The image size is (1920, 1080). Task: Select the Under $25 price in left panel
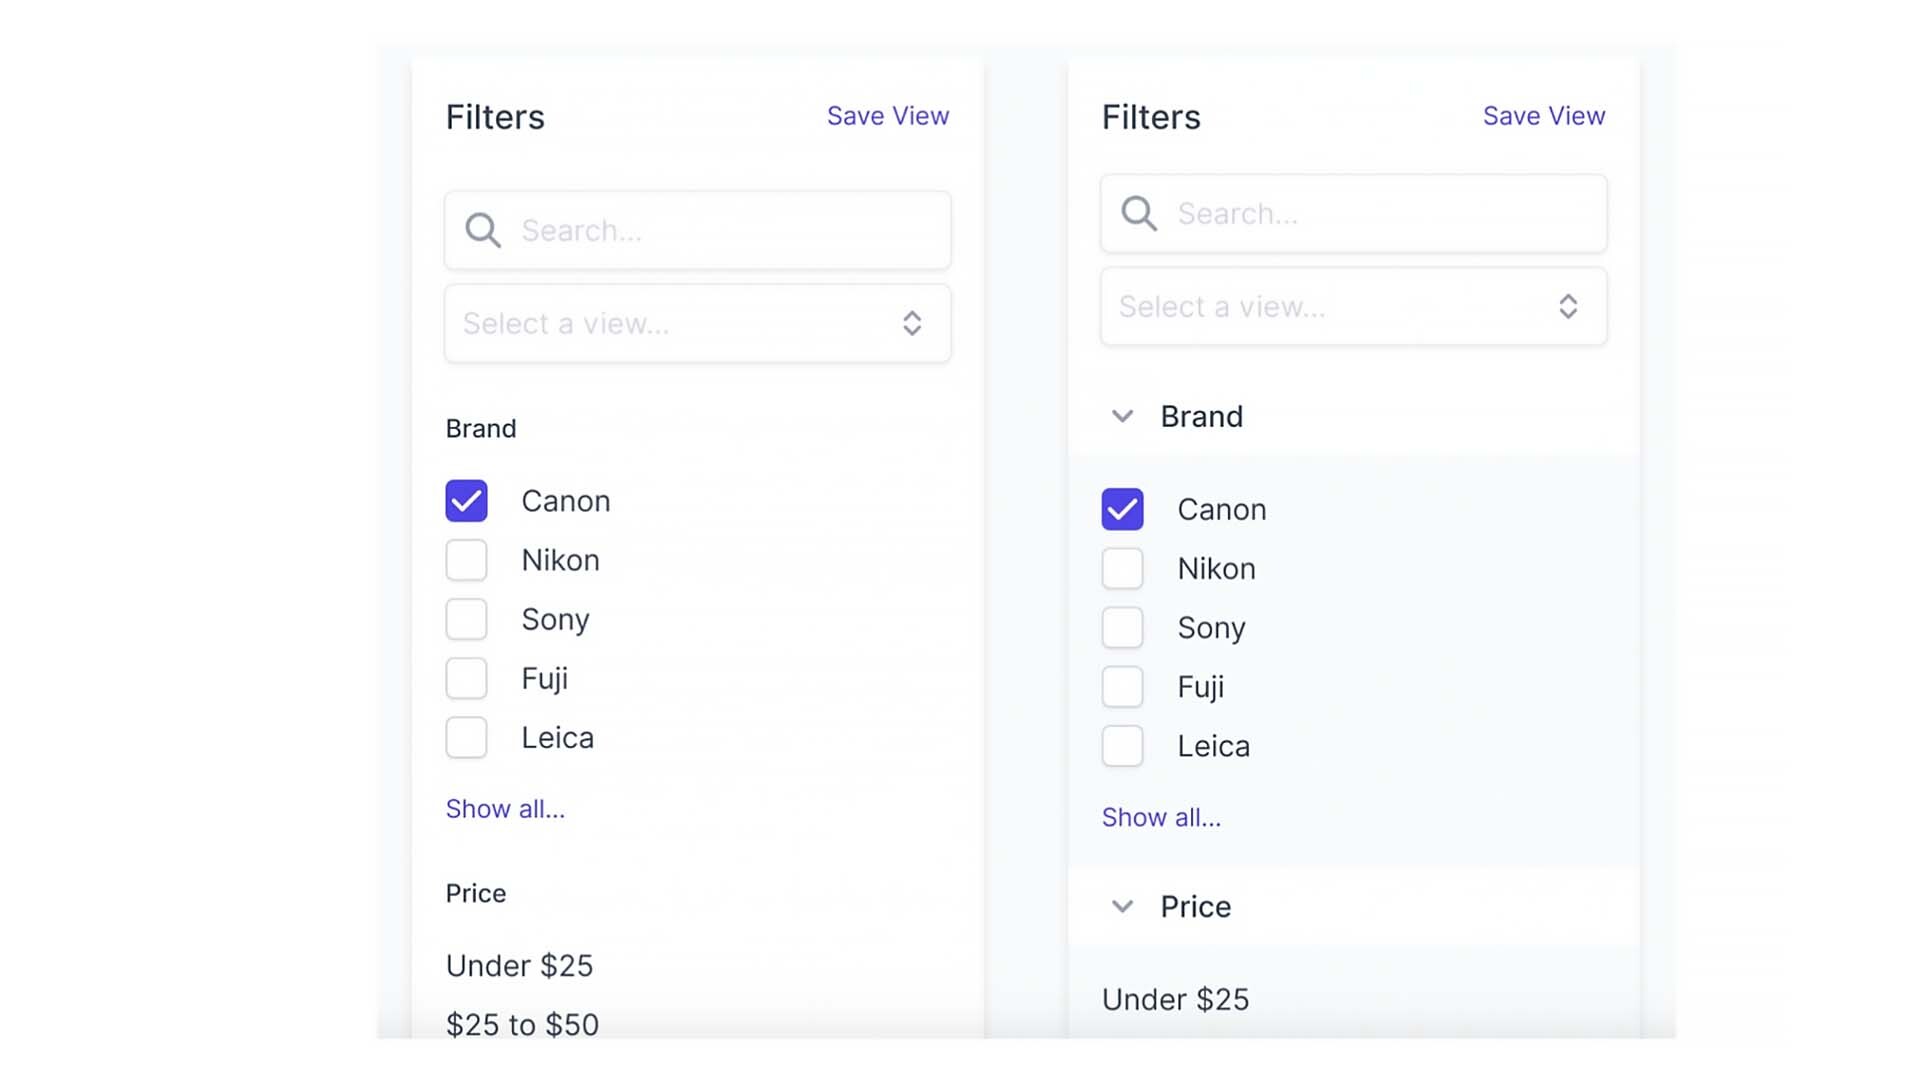tap(519, 966)
